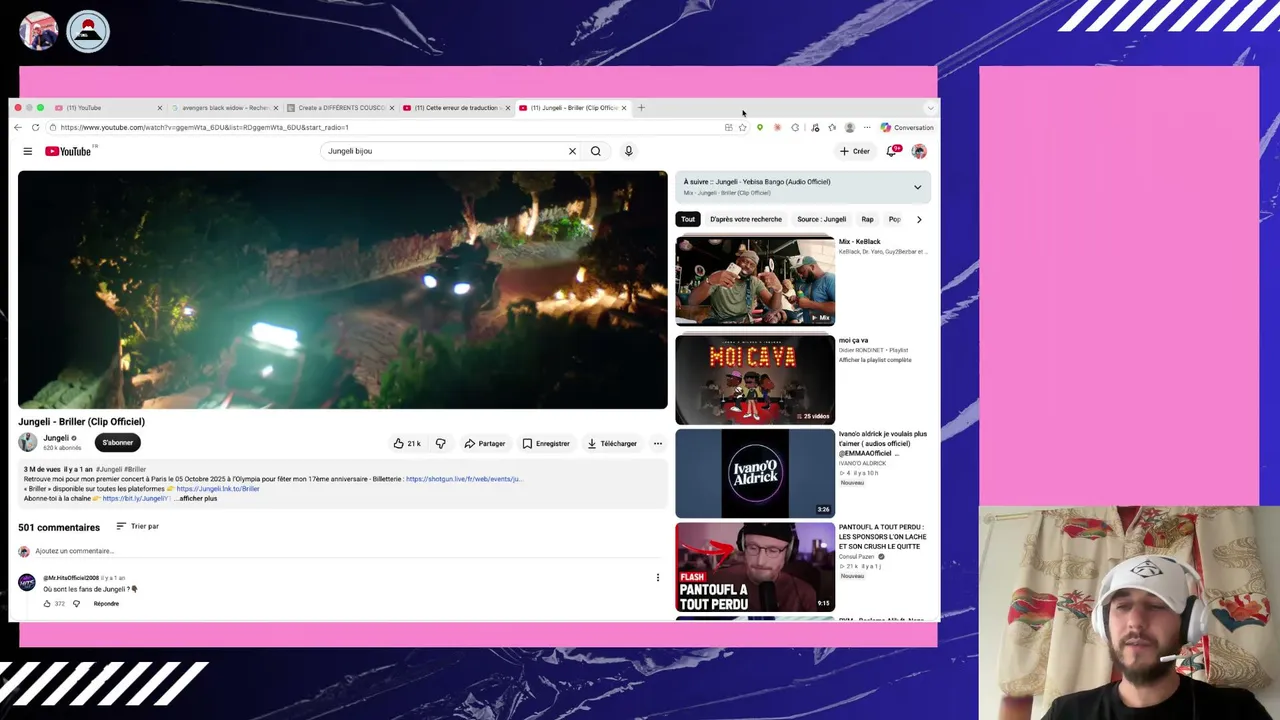Image resolution: width=1280 pixels, height=720 pixels.
Task: Open the notifications bell
Action: [892, 151]
